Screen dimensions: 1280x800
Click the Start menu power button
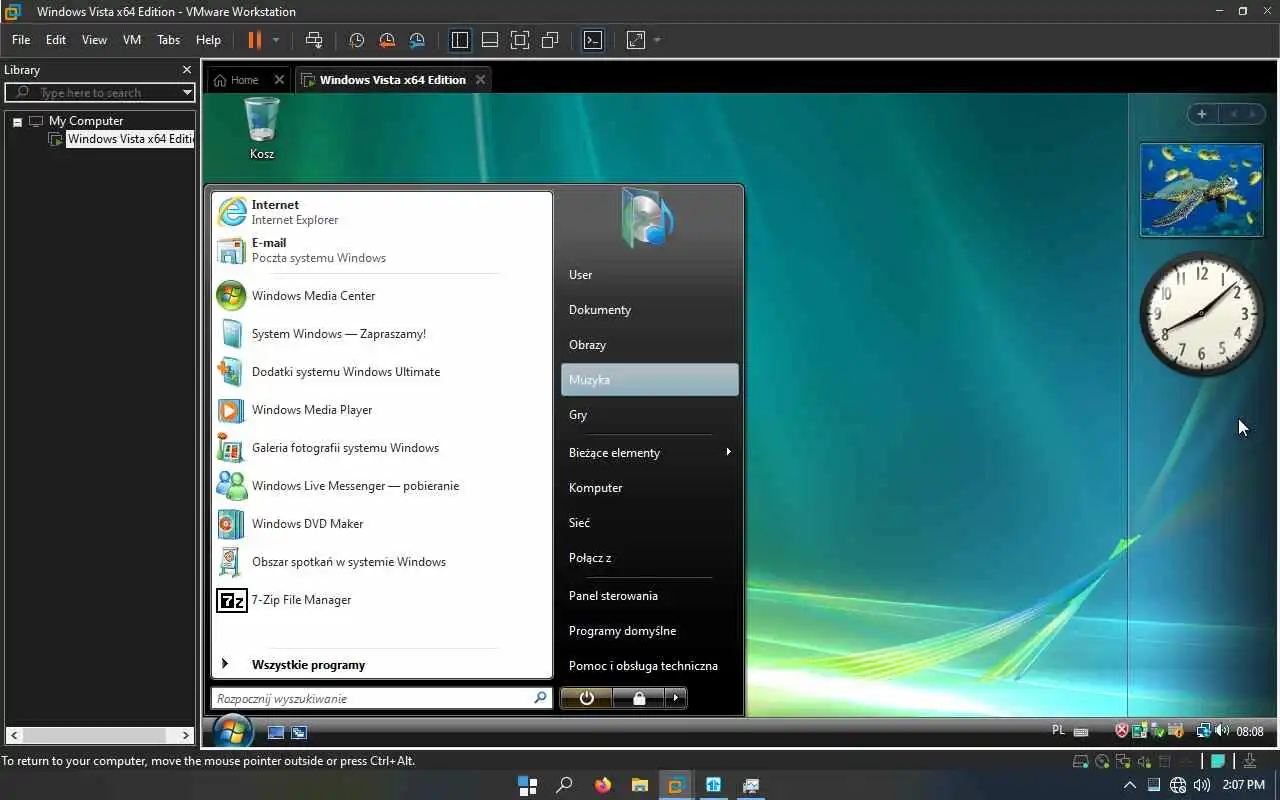point(587,698)
